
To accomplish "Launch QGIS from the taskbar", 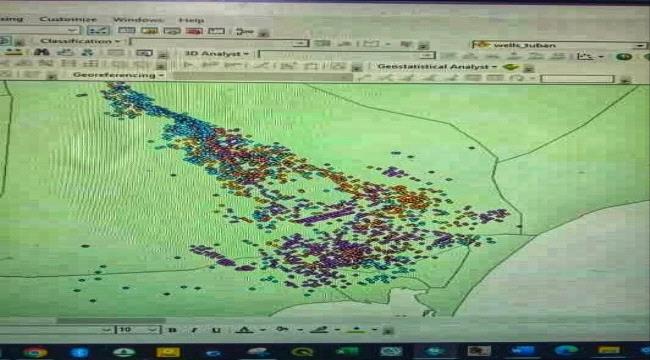I will (302, 352).
